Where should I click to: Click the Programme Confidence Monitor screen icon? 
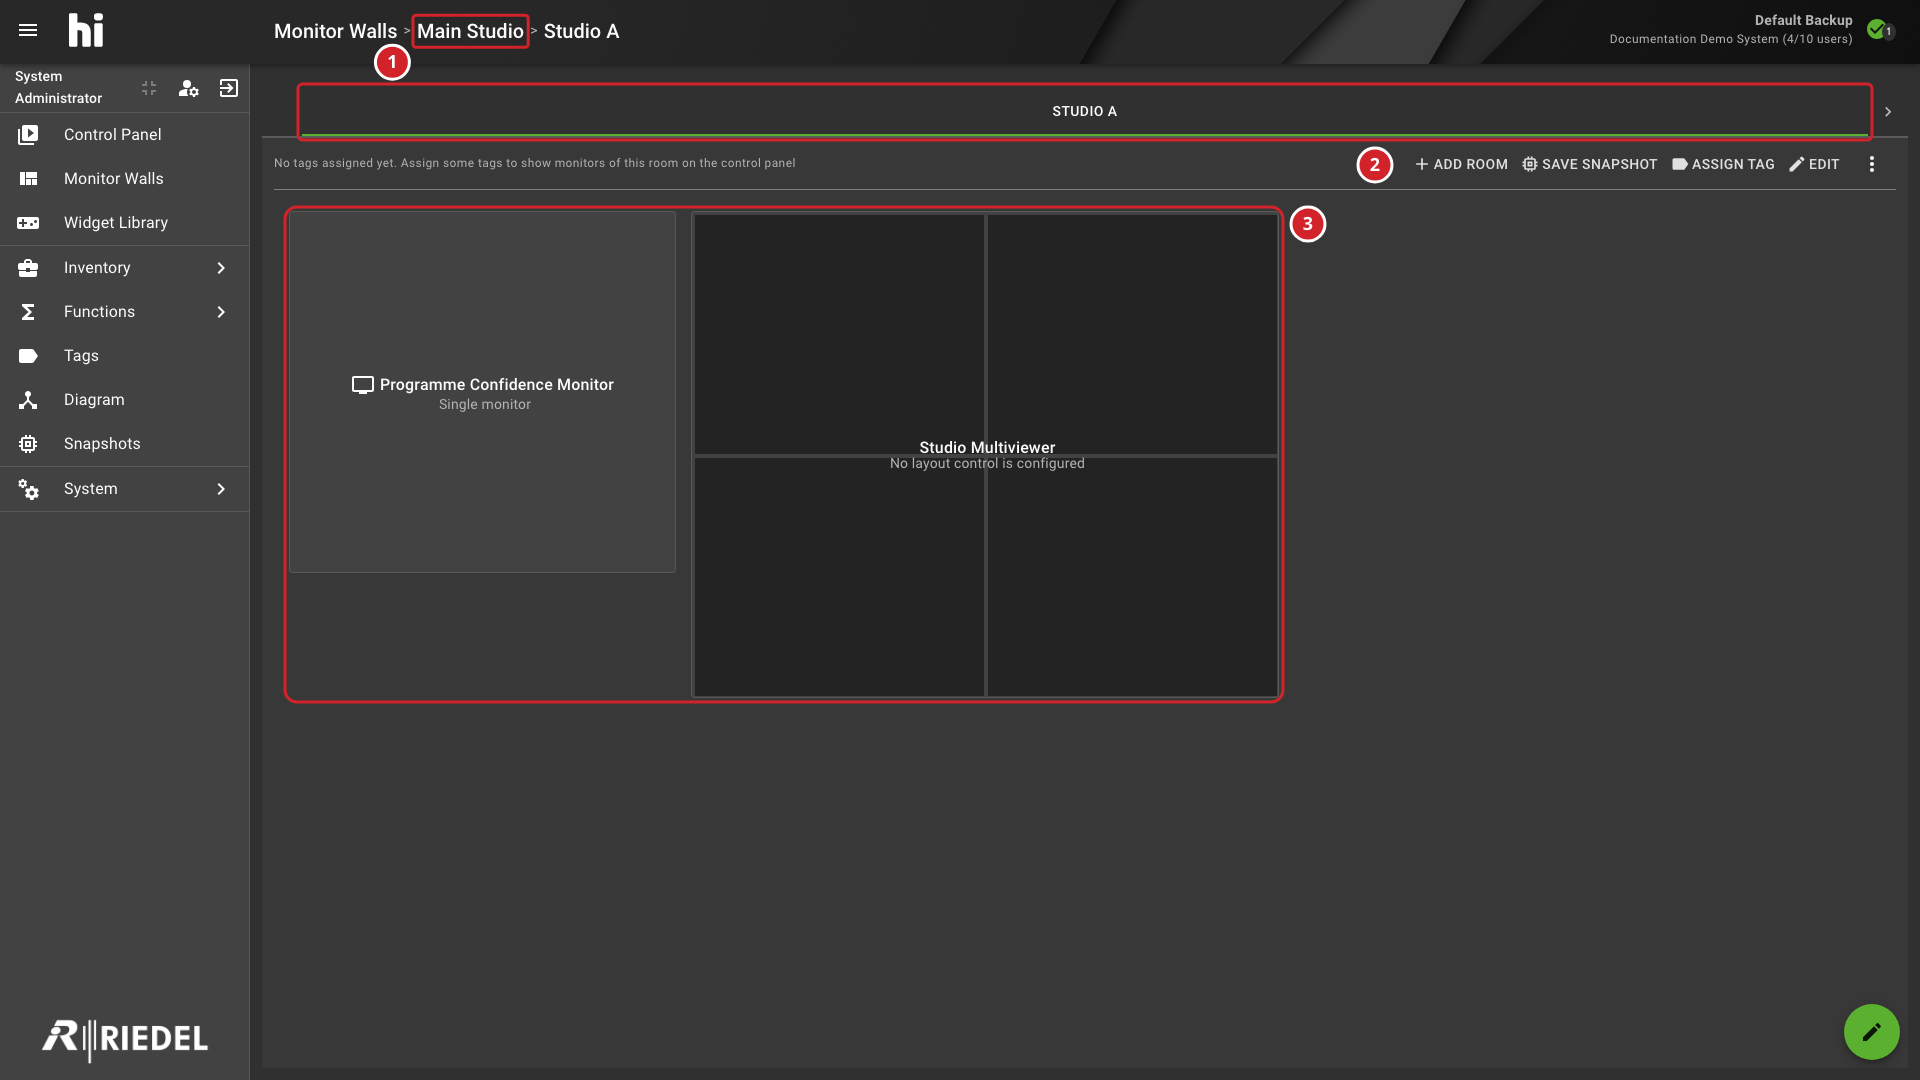pos(363,385)
